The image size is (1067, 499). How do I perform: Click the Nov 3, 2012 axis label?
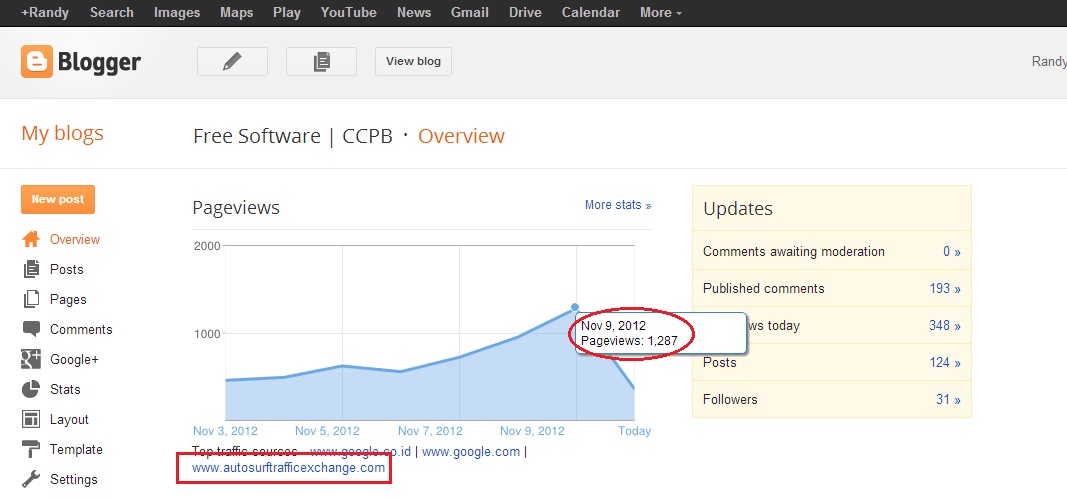click(225, 431)
